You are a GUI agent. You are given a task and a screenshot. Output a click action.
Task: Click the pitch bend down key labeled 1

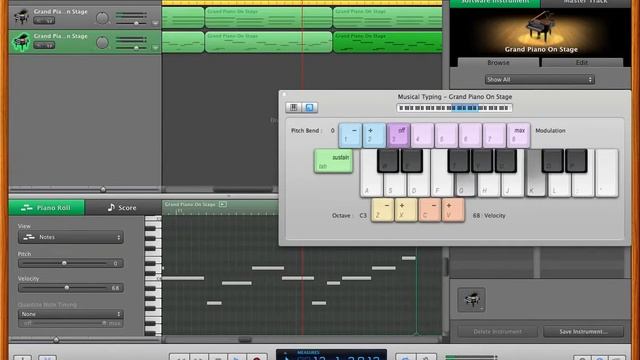[x=350, y=135]
